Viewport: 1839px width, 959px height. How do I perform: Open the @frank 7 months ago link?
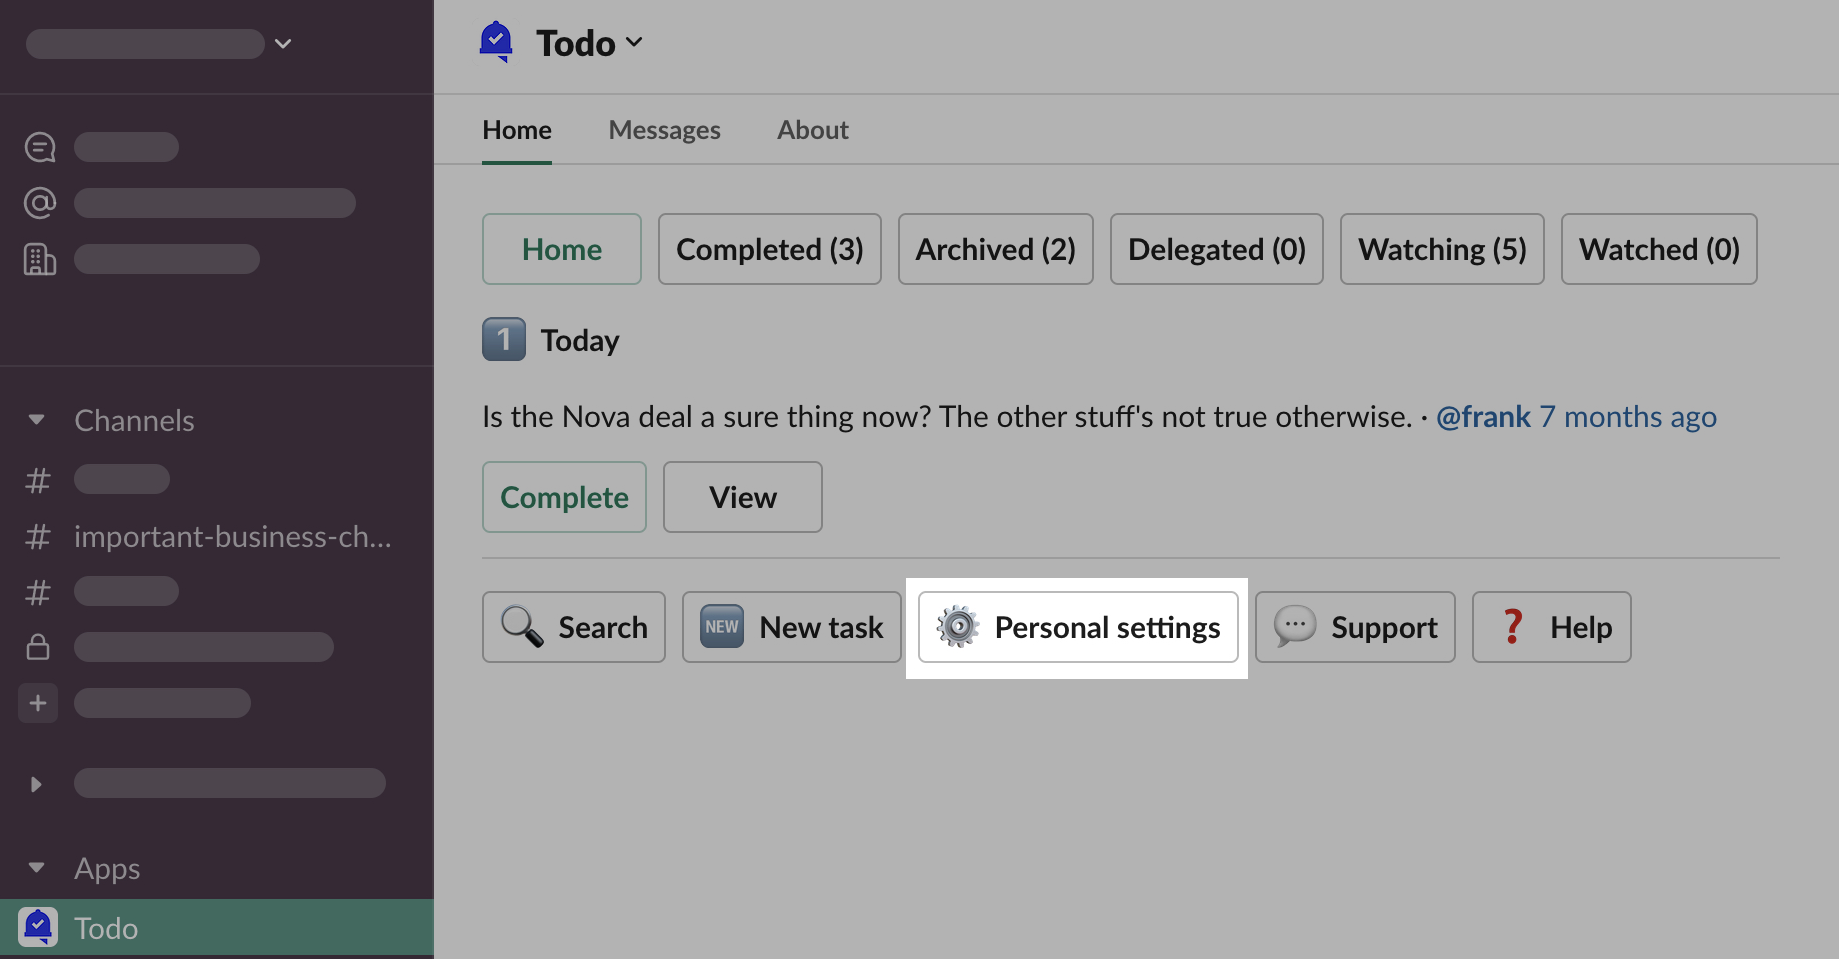coord(1576,417)
